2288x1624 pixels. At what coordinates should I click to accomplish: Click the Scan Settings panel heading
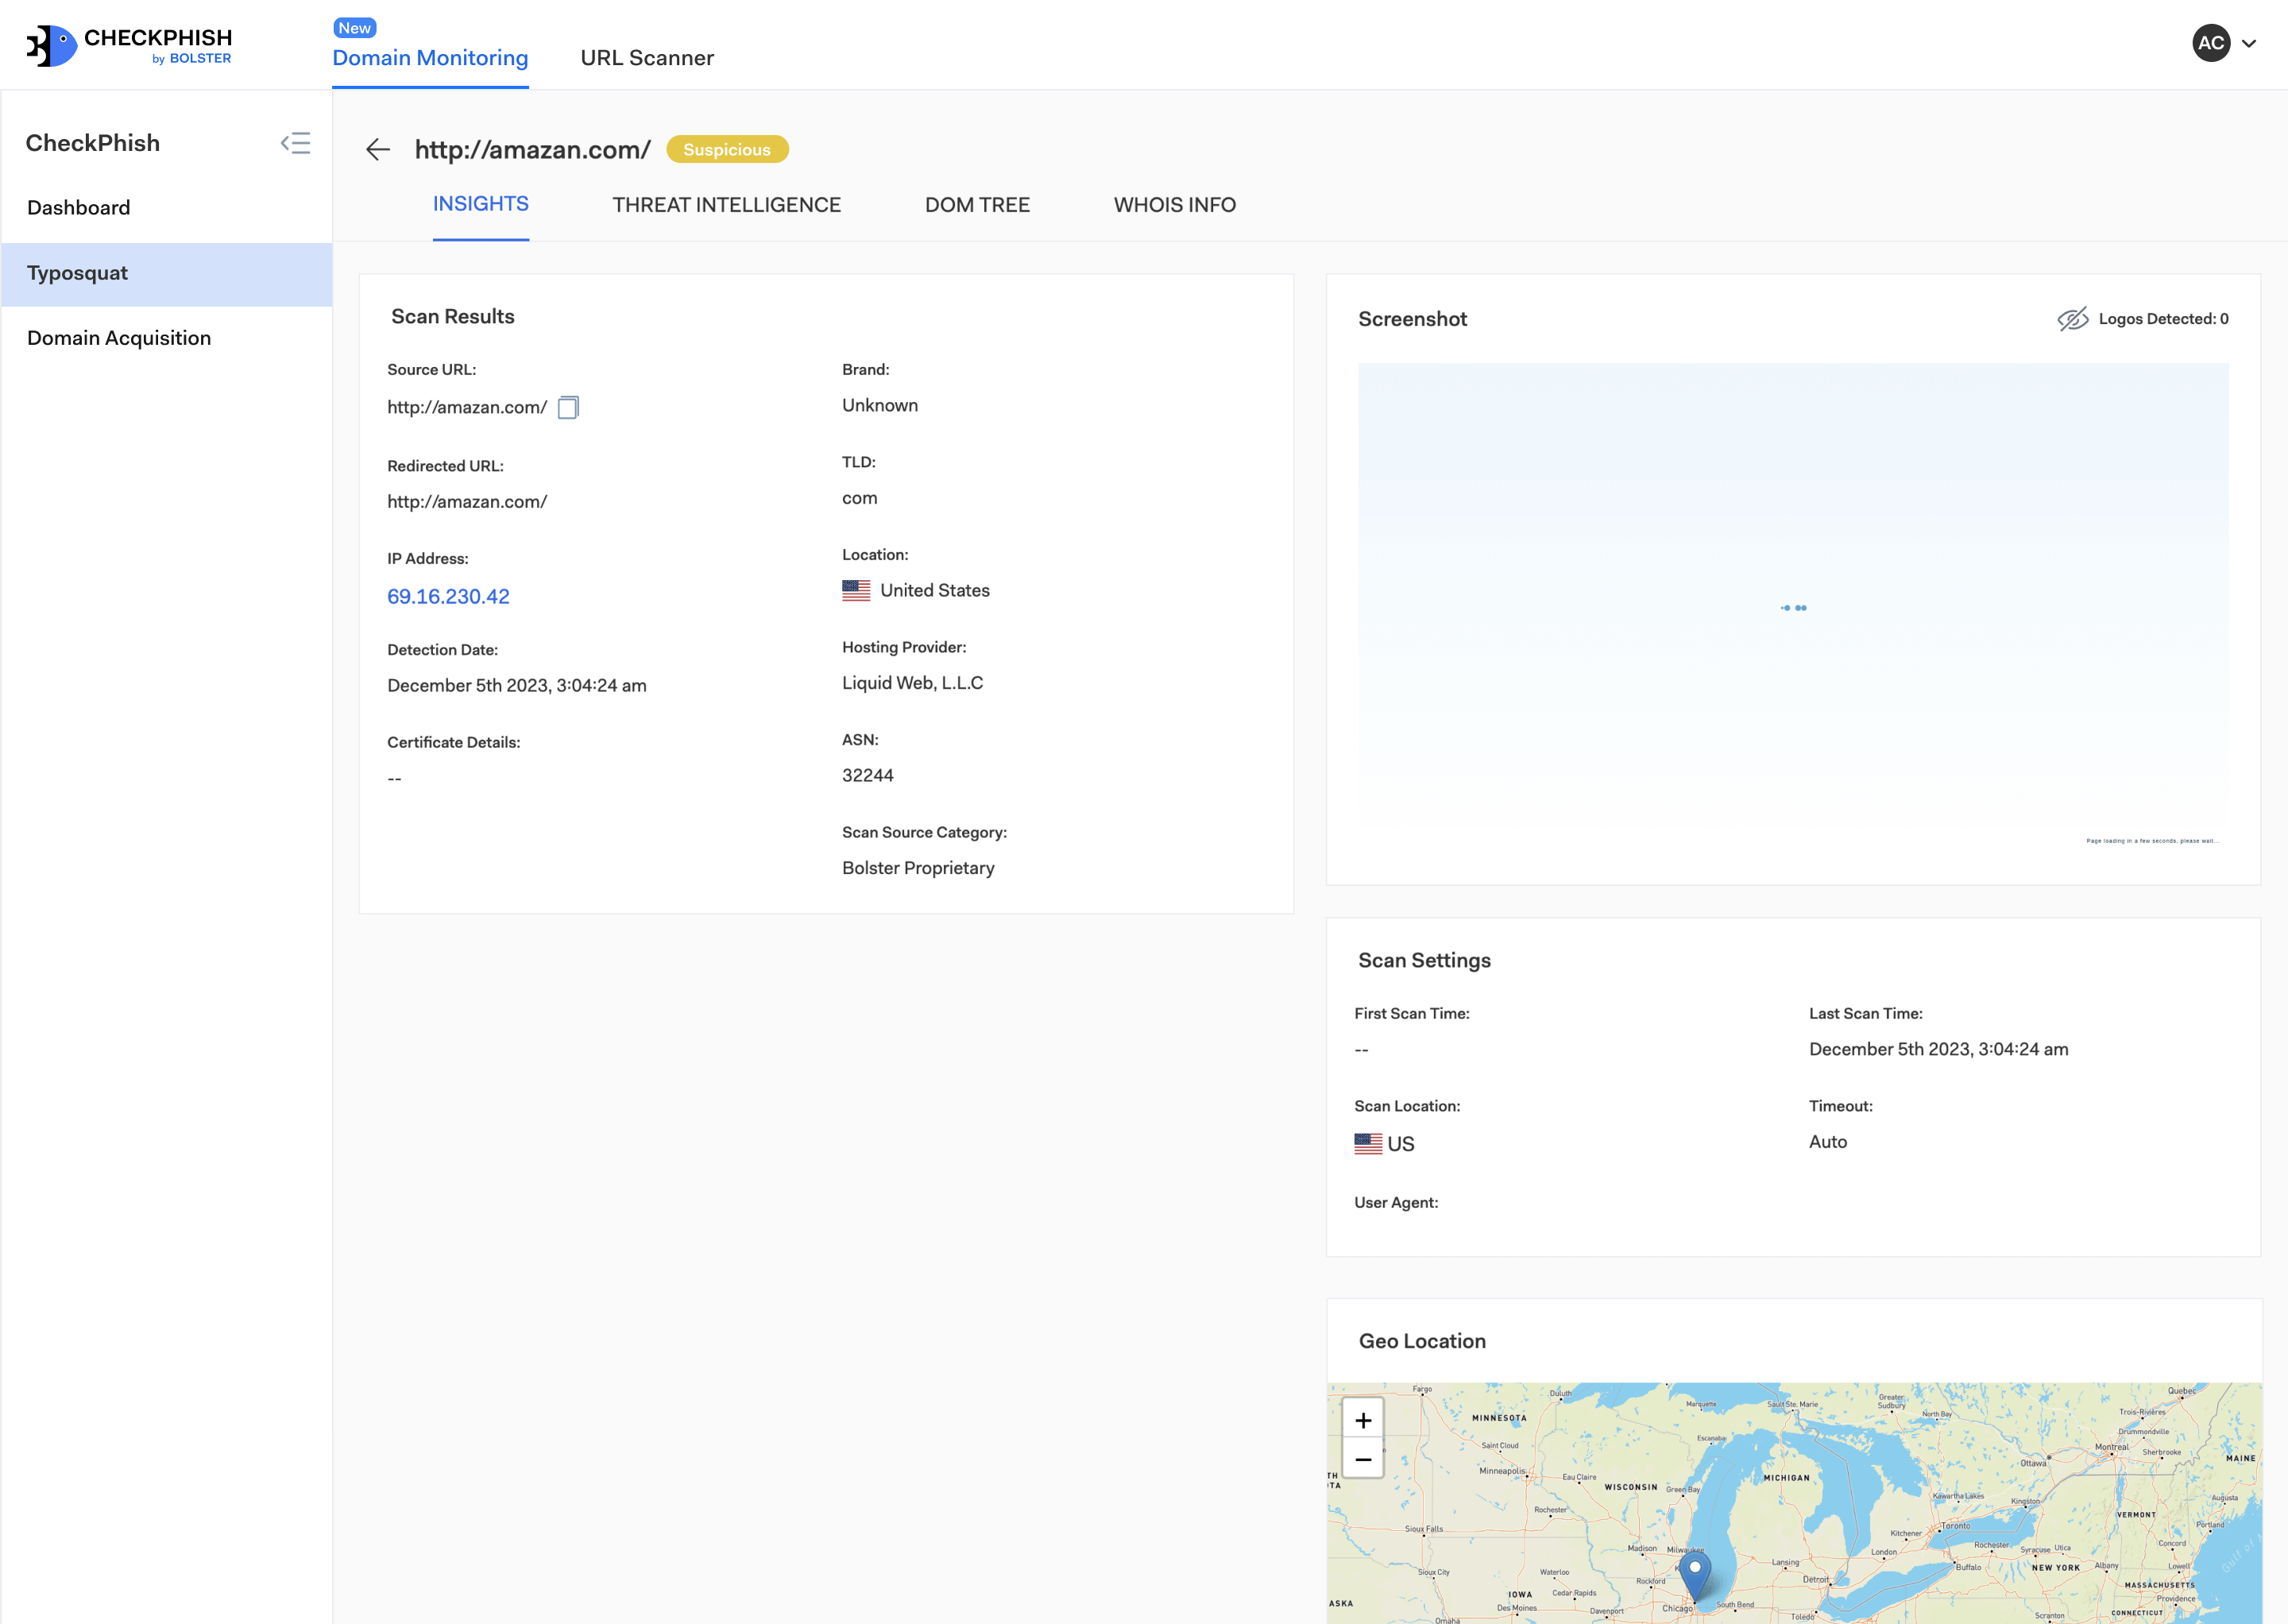coord(1424,961)
